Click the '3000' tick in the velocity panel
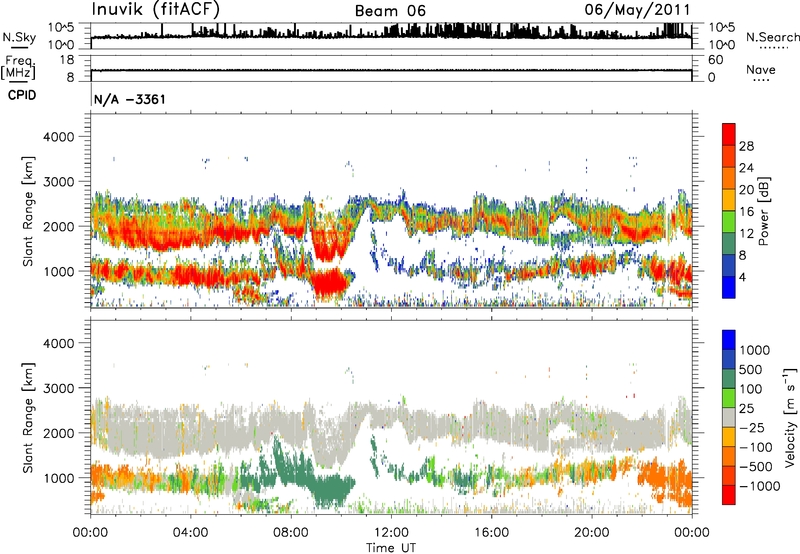Image resolution: width=800 pixels, height=554 pixels. pos(58,388)
